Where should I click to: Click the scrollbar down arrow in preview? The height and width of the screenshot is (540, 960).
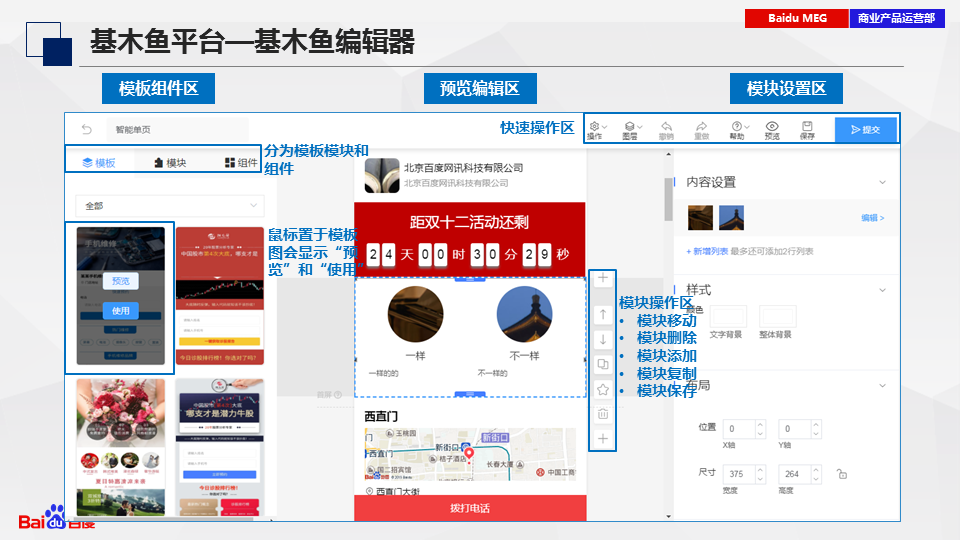pyautogui.click(x=669, y=517)
